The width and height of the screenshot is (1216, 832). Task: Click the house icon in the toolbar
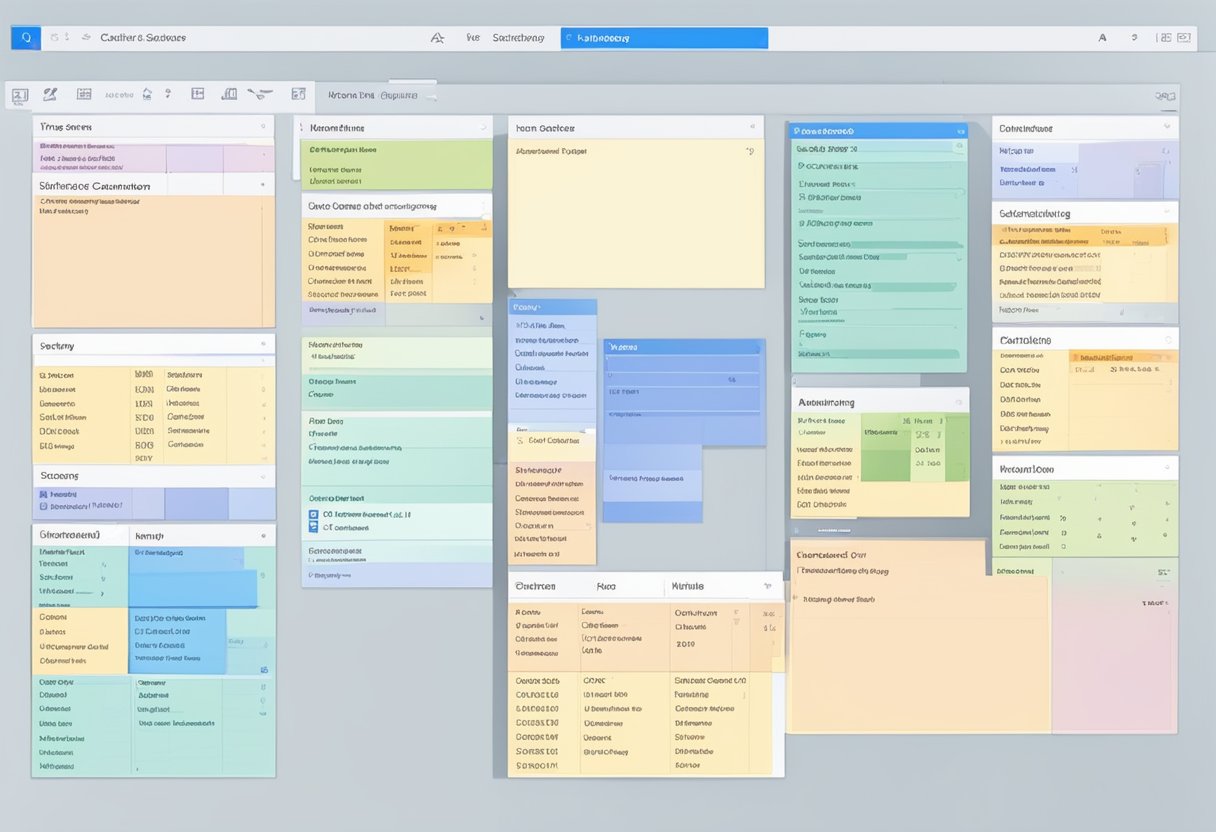pos(146,94)
